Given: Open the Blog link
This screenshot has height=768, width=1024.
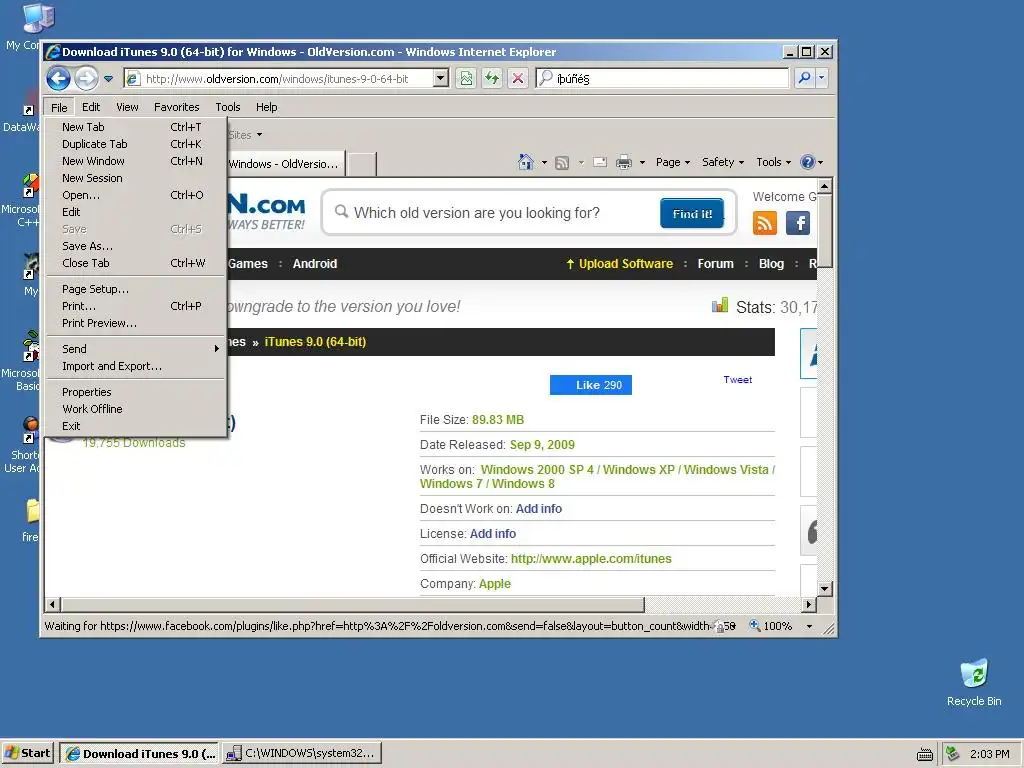Looking at the screenshot, I should coord(771,264).
